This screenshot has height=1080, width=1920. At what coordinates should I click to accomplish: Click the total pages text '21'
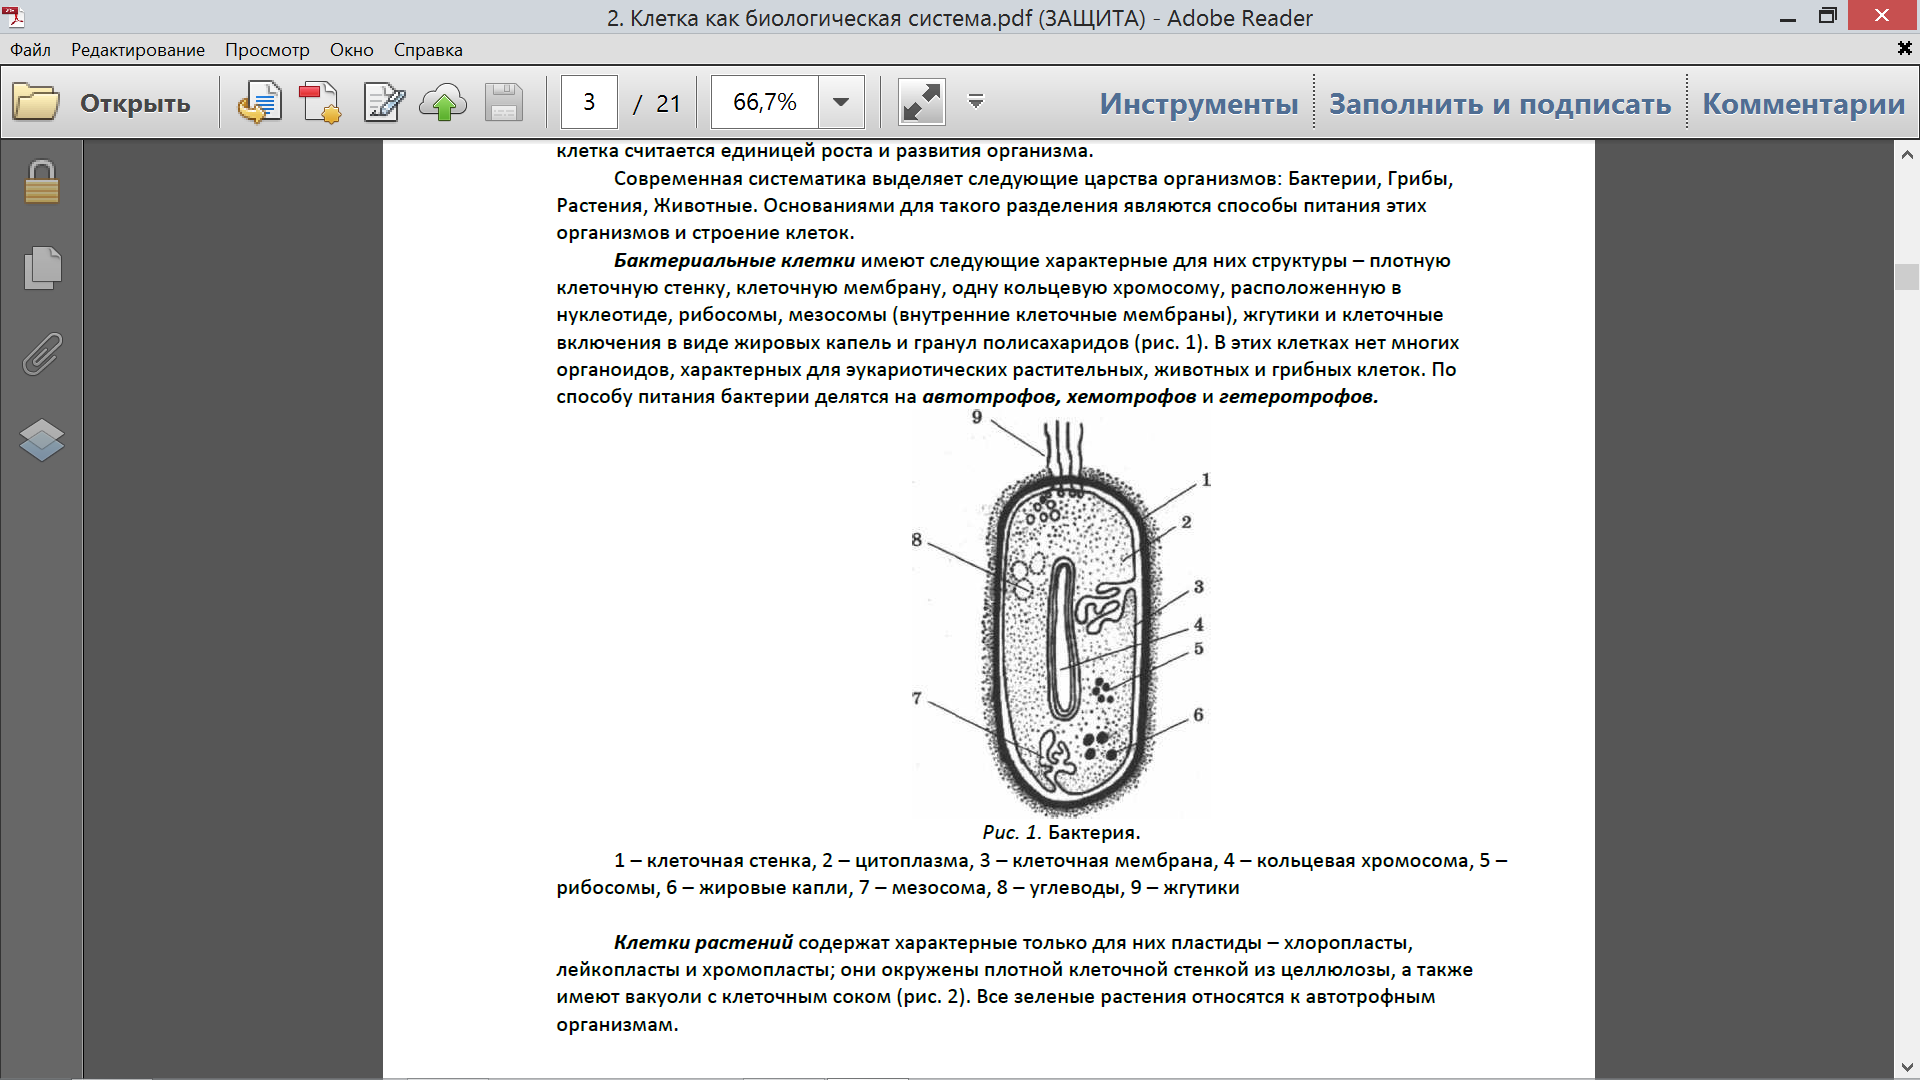pyautogui.click(x=668, y=103)
